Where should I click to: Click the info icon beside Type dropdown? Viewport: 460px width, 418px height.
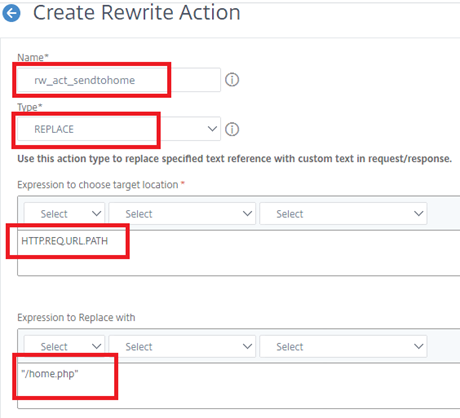point(232,129)
